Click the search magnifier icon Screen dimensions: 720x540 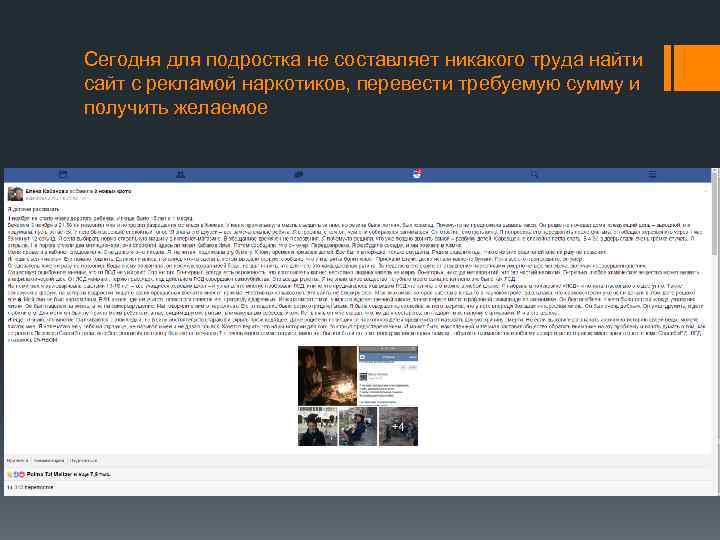pyautogui.click(x=534, y=174)
